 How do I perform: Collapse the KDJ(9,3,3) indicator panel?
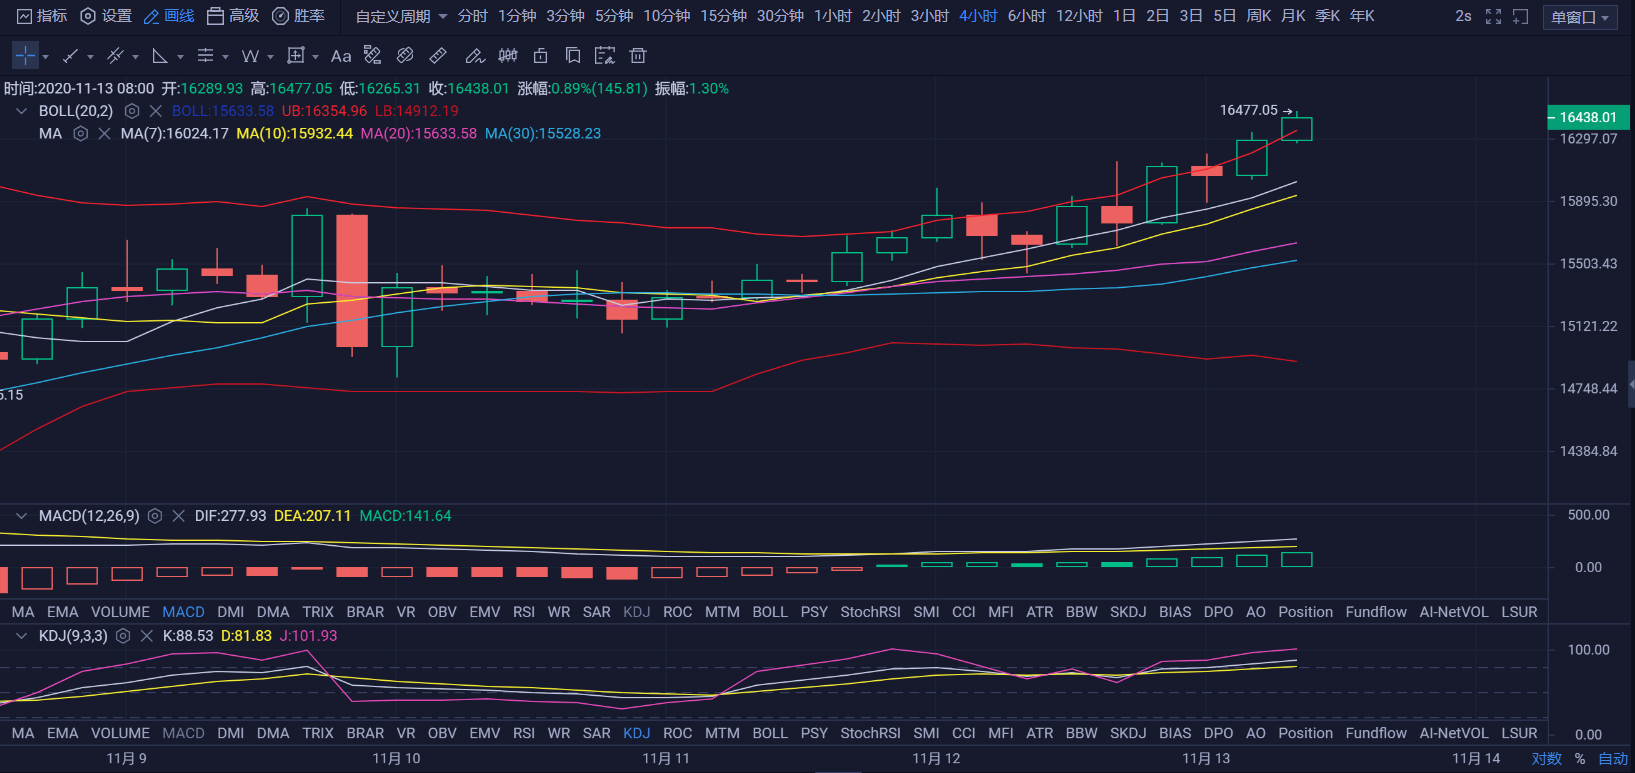[21, 636]
